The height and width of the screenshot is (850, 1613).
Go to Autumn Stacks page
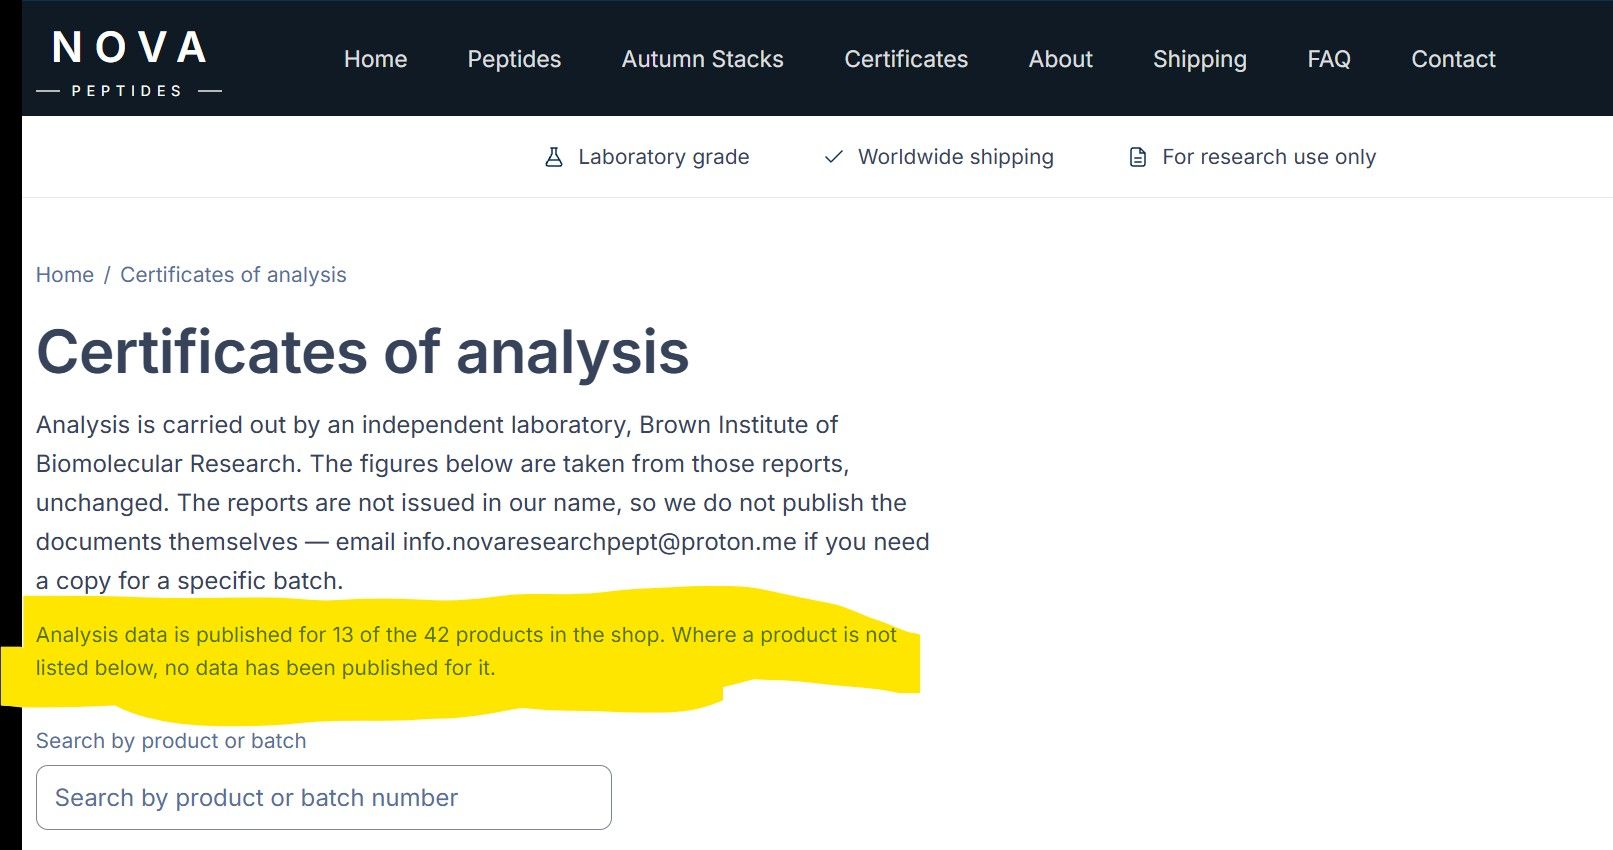point(702,59)
